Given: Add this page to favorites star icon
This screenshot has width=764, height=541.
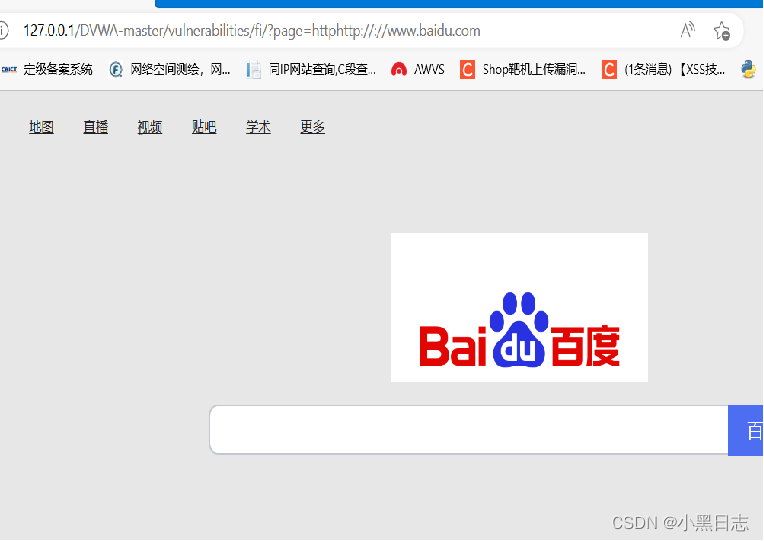Looking at the screenshot, I should point(722,31).
